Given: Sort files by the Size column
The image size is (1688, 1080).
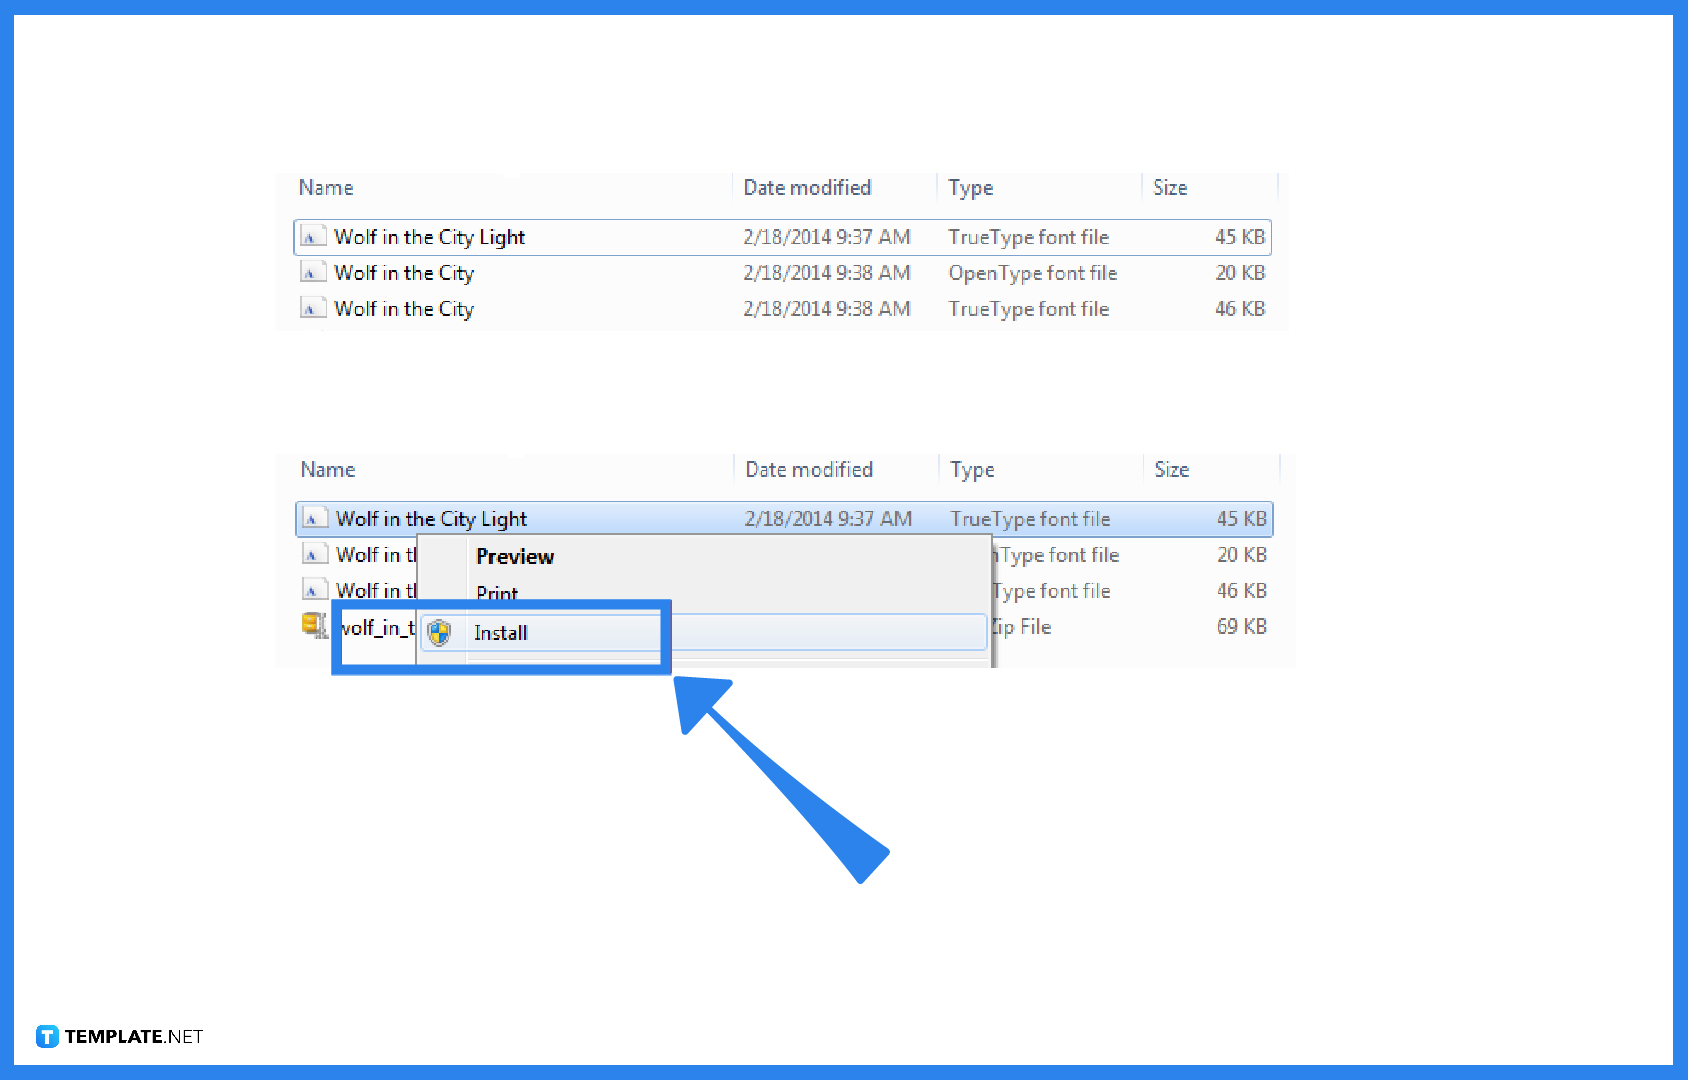Looking at the screenshot, I should (1169, 187).
